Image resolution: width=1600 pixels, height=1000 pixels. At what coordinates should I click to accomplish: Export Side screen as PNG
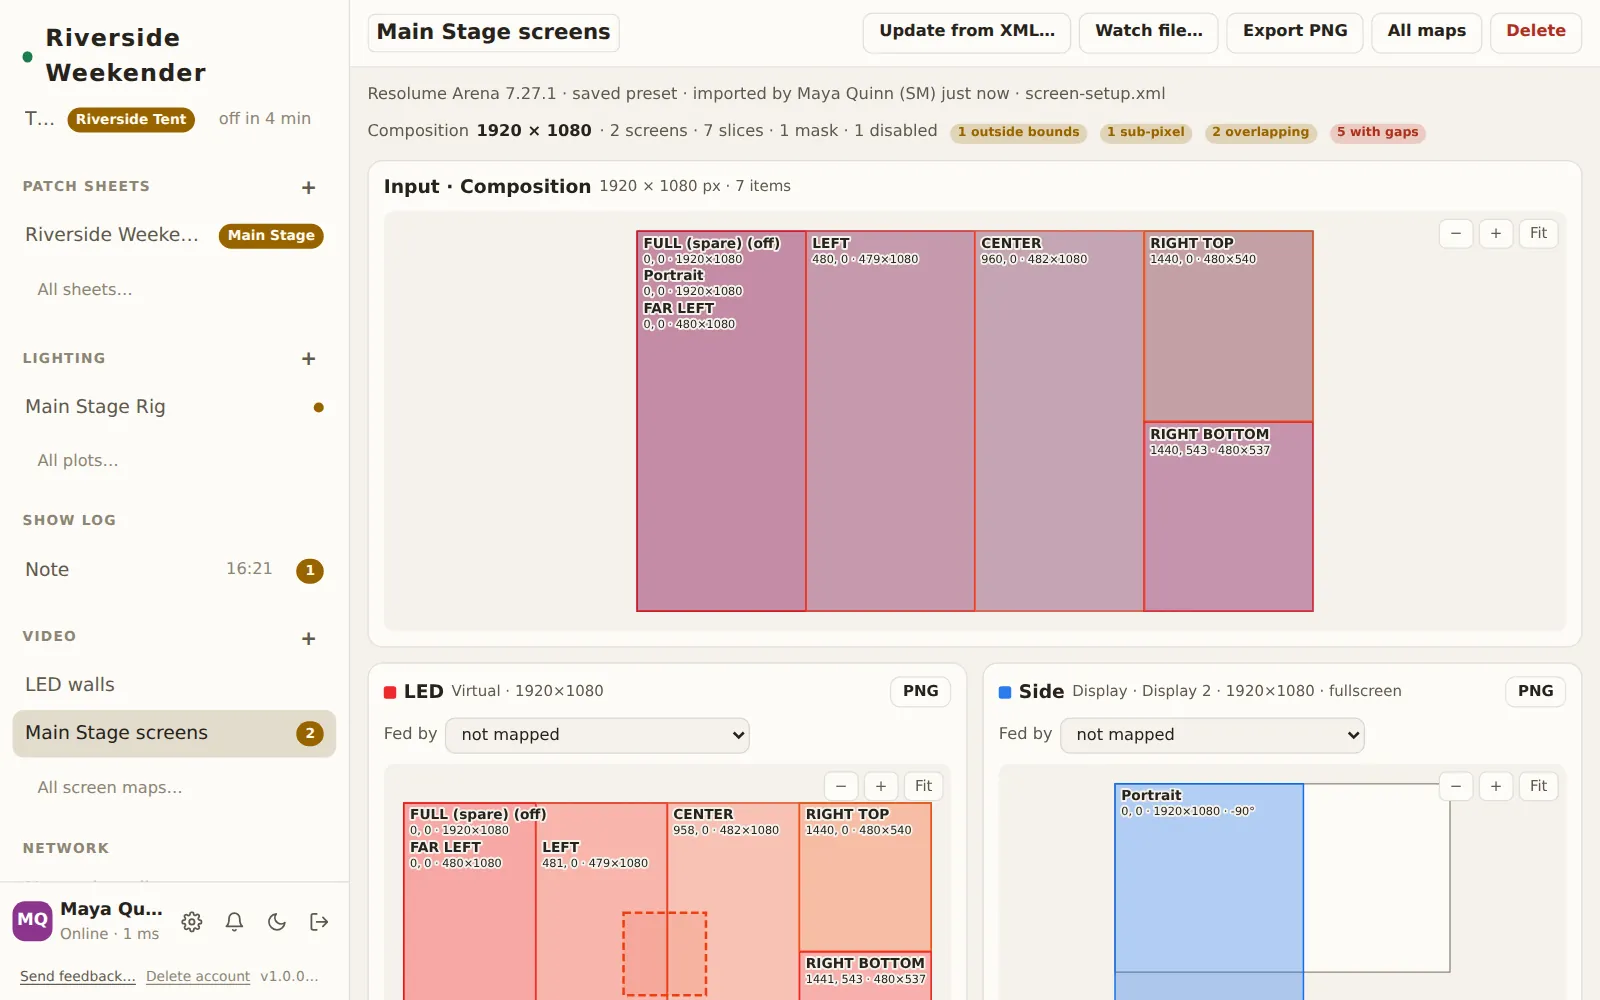[x=1535, y=691]
